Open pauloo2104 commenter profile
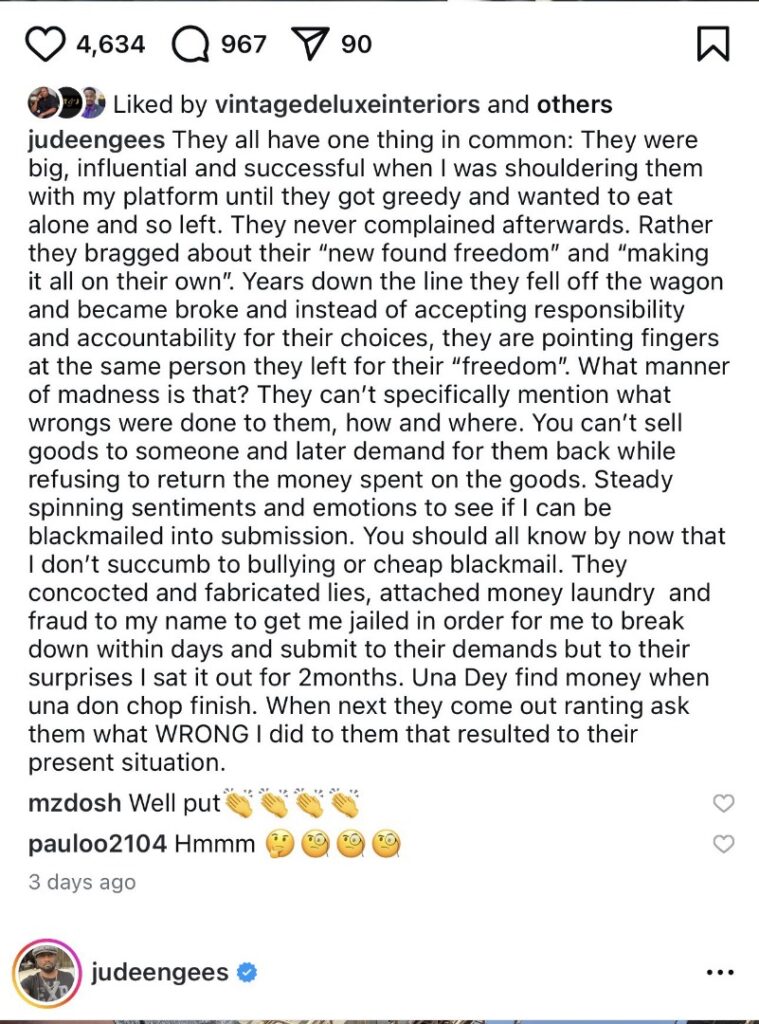759x1024 pixels. (97, 844)
